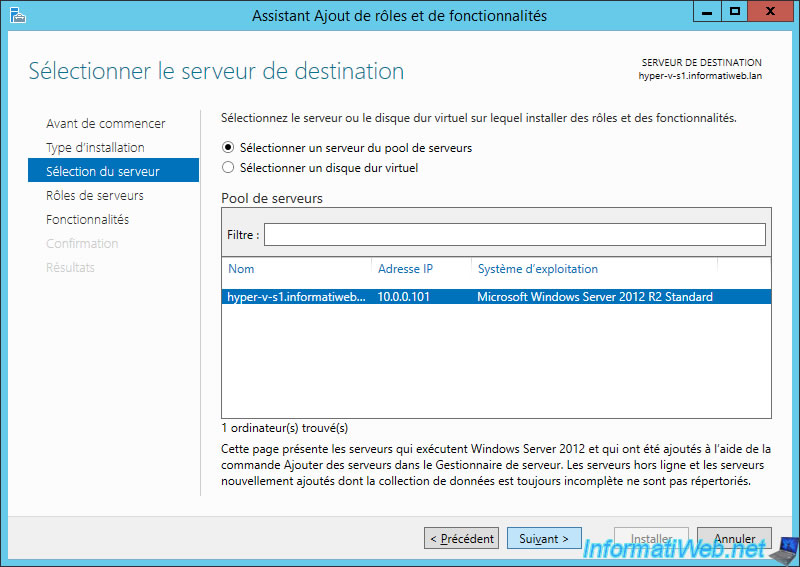Maximize the wizard window
The image size is (800, 567).
click(x=735, y=12)
